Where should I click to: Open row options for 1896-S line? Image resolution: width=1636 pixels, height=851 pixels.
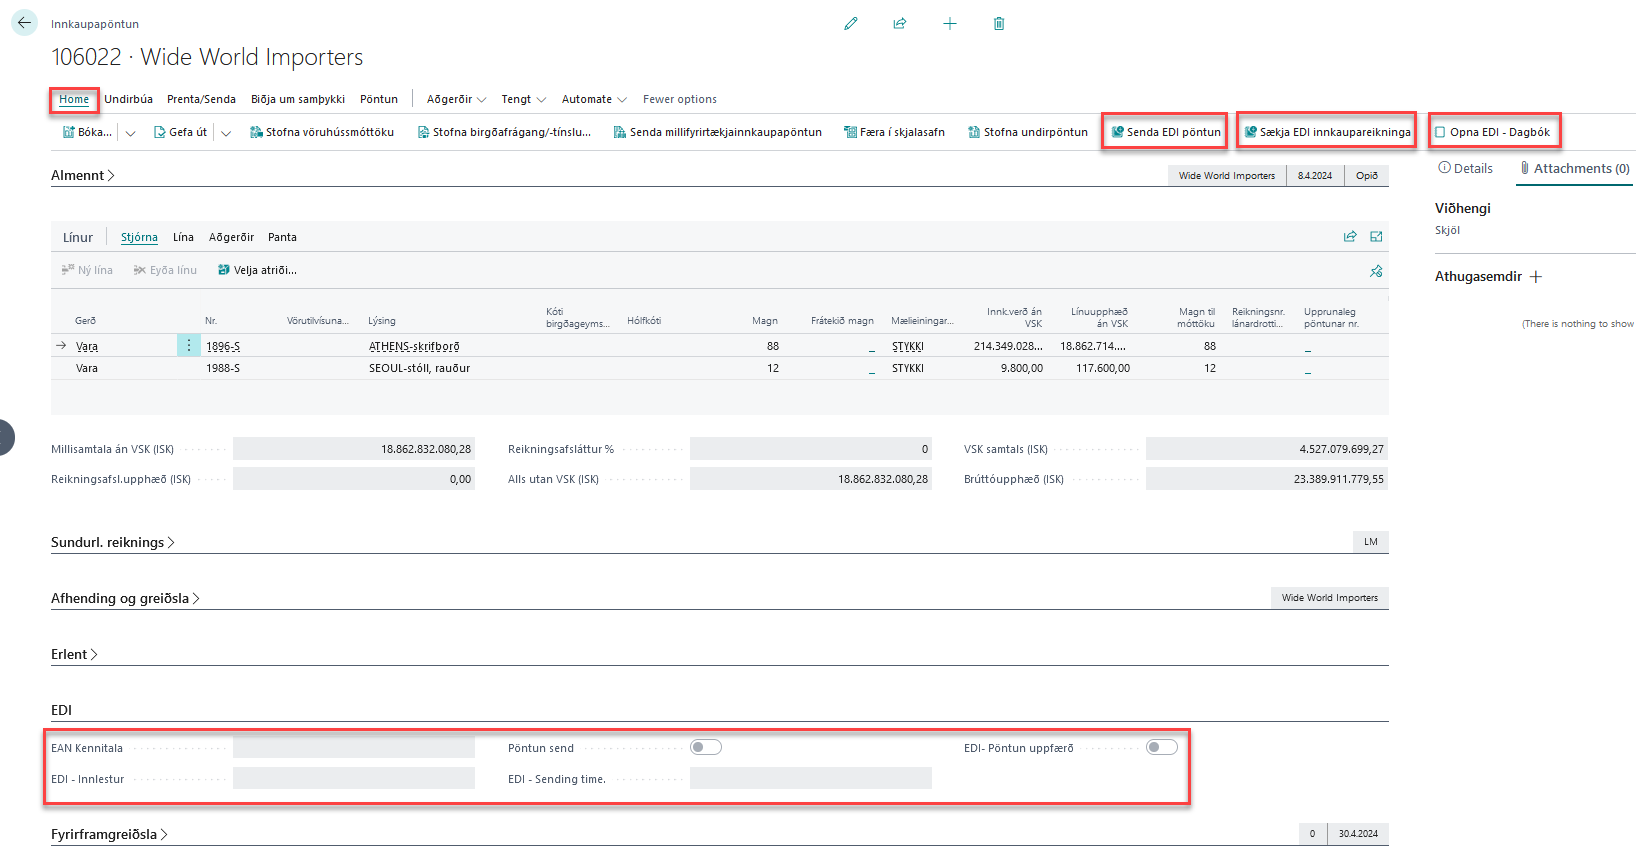[188, 345]
